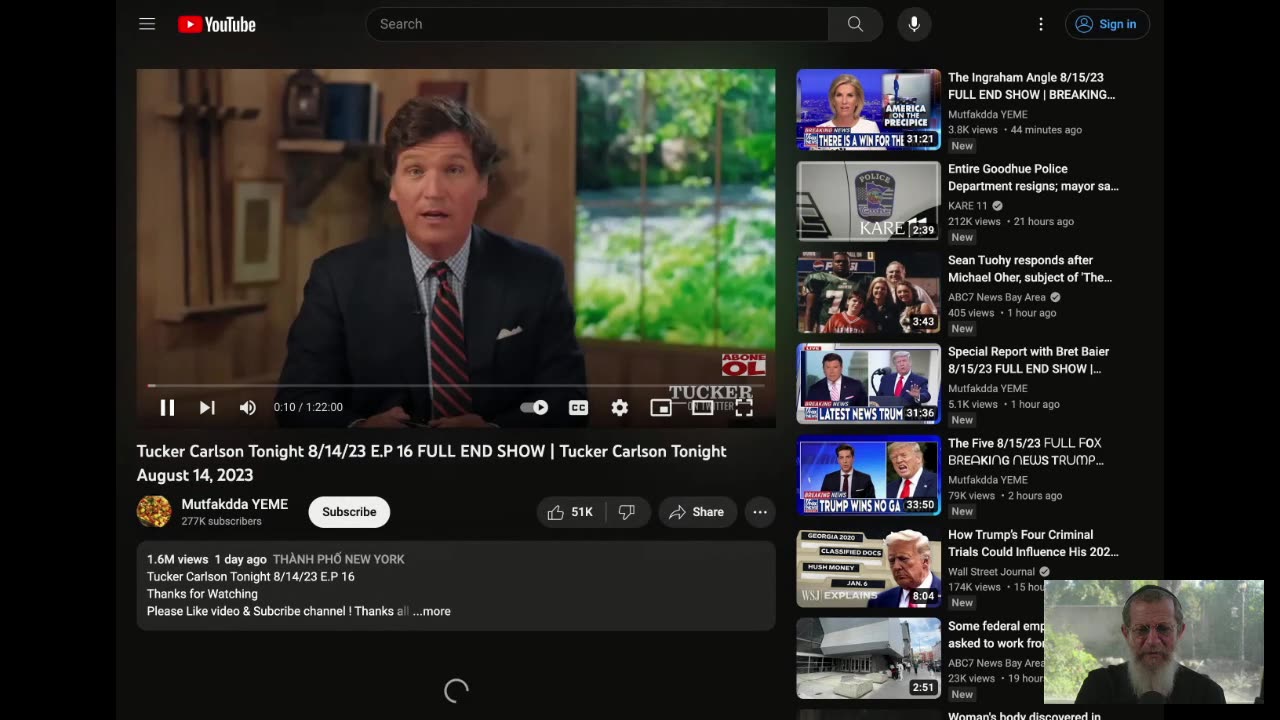1280x720 pixels.
Task: Open the top bar three-dot settings menu
Action: pos(1041,24)
